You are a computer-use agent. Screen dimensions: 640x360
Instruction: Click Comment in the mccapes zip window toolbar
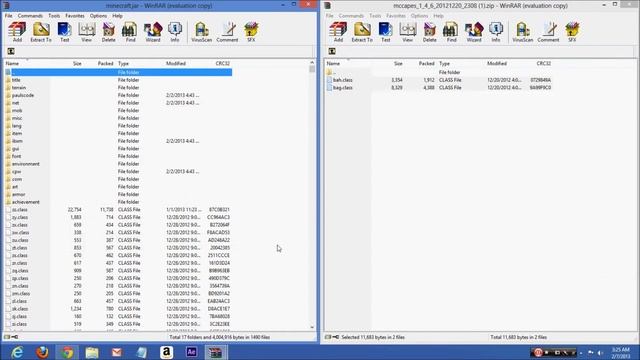(549, 32)
